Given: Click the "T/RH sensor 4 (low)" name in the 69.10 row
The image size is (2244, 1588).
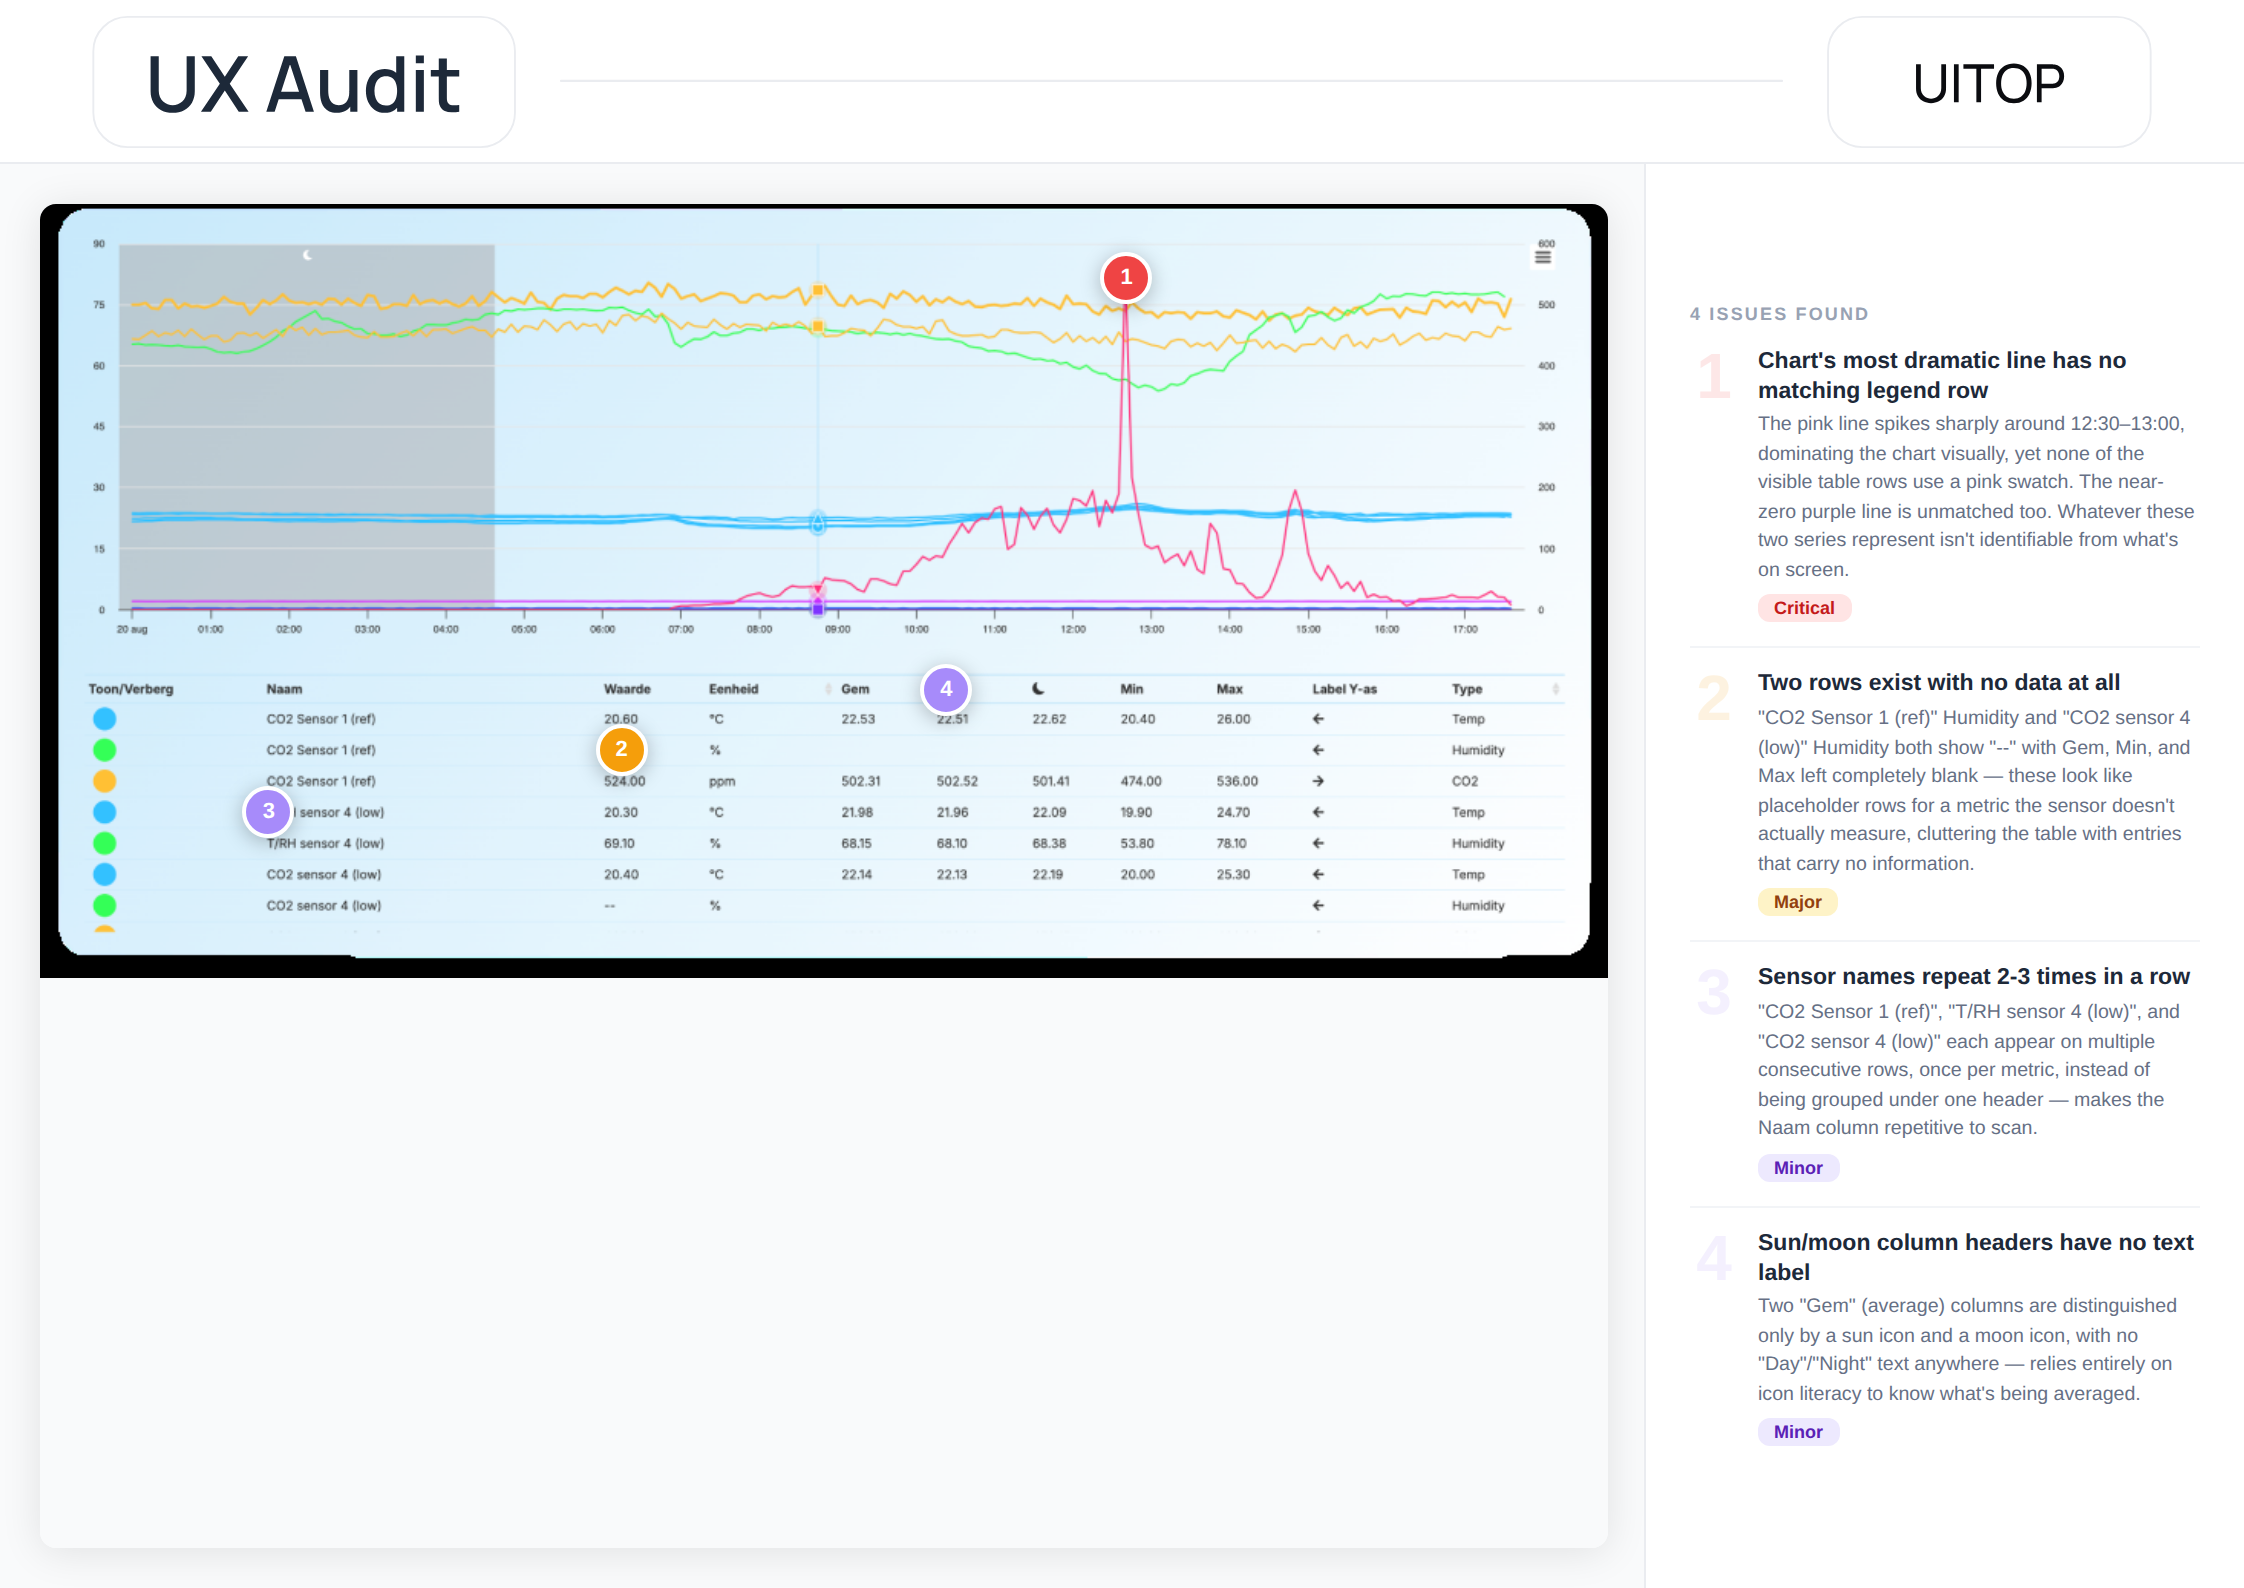Looking at the screenshot, I should coord(325,843).
